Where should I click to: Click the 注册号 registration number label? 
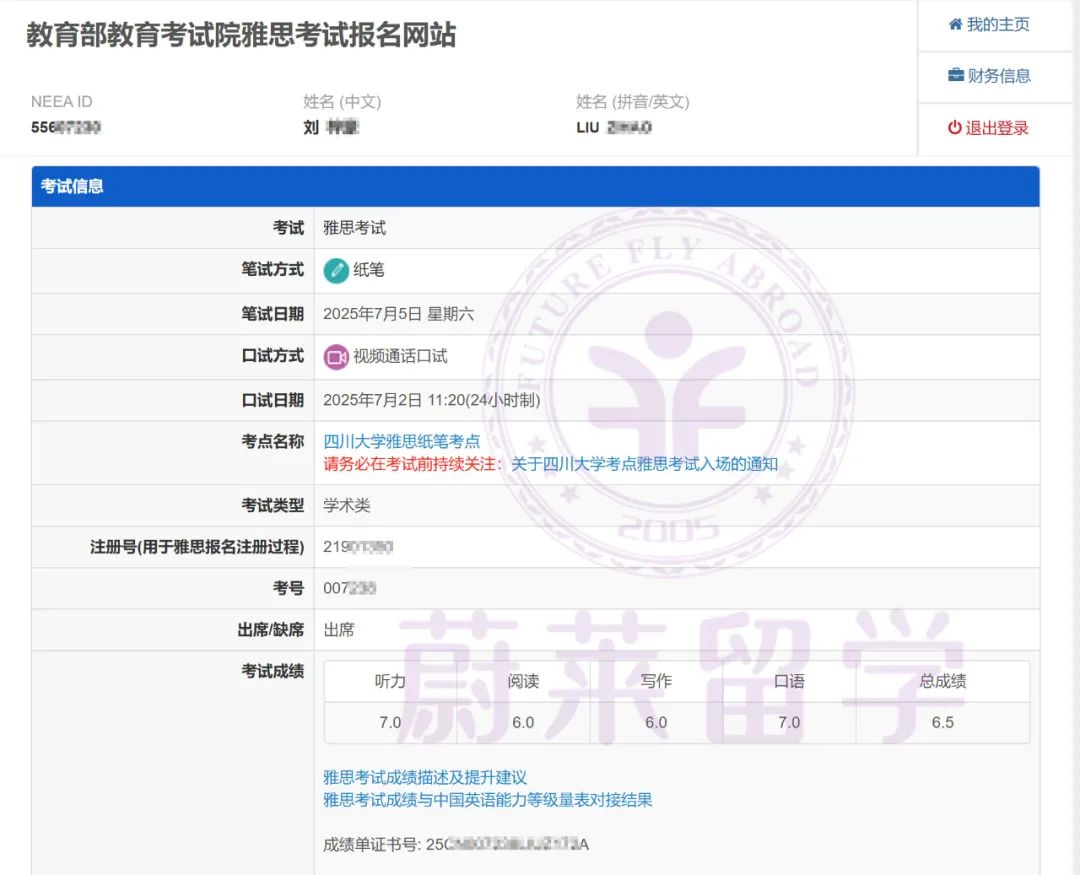click(197, 547)
